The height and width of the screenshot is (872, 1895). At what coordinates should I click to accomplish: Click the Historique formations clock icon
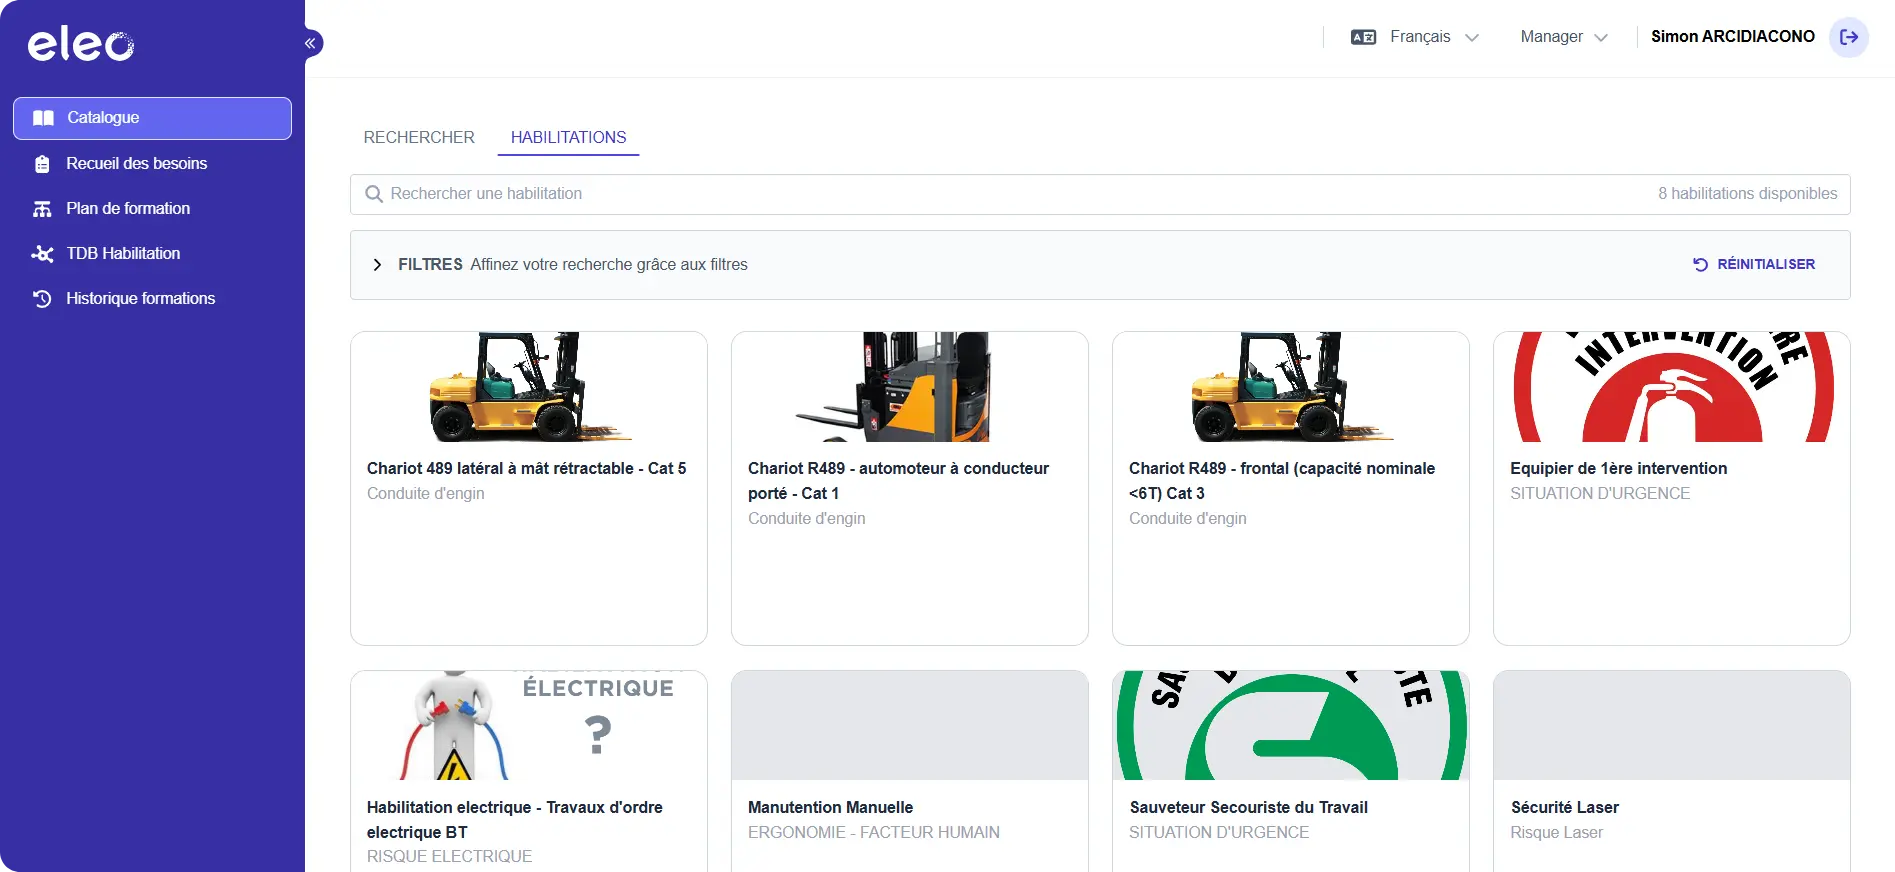pyautogui.click(x=42, y=299)
